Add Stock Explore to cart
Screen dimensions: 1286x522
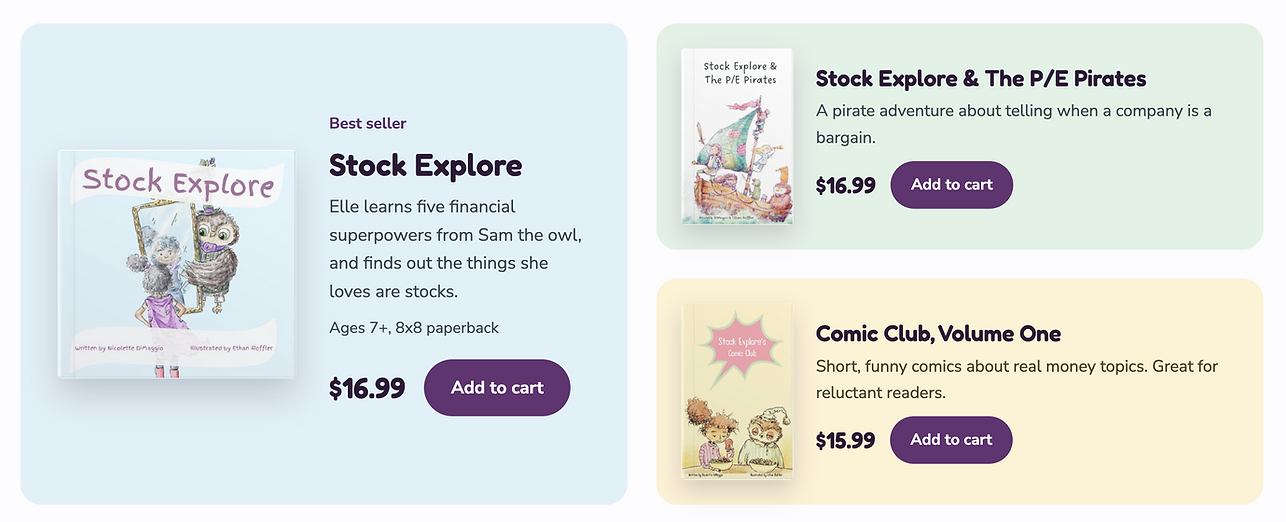(x=497, y=387)
